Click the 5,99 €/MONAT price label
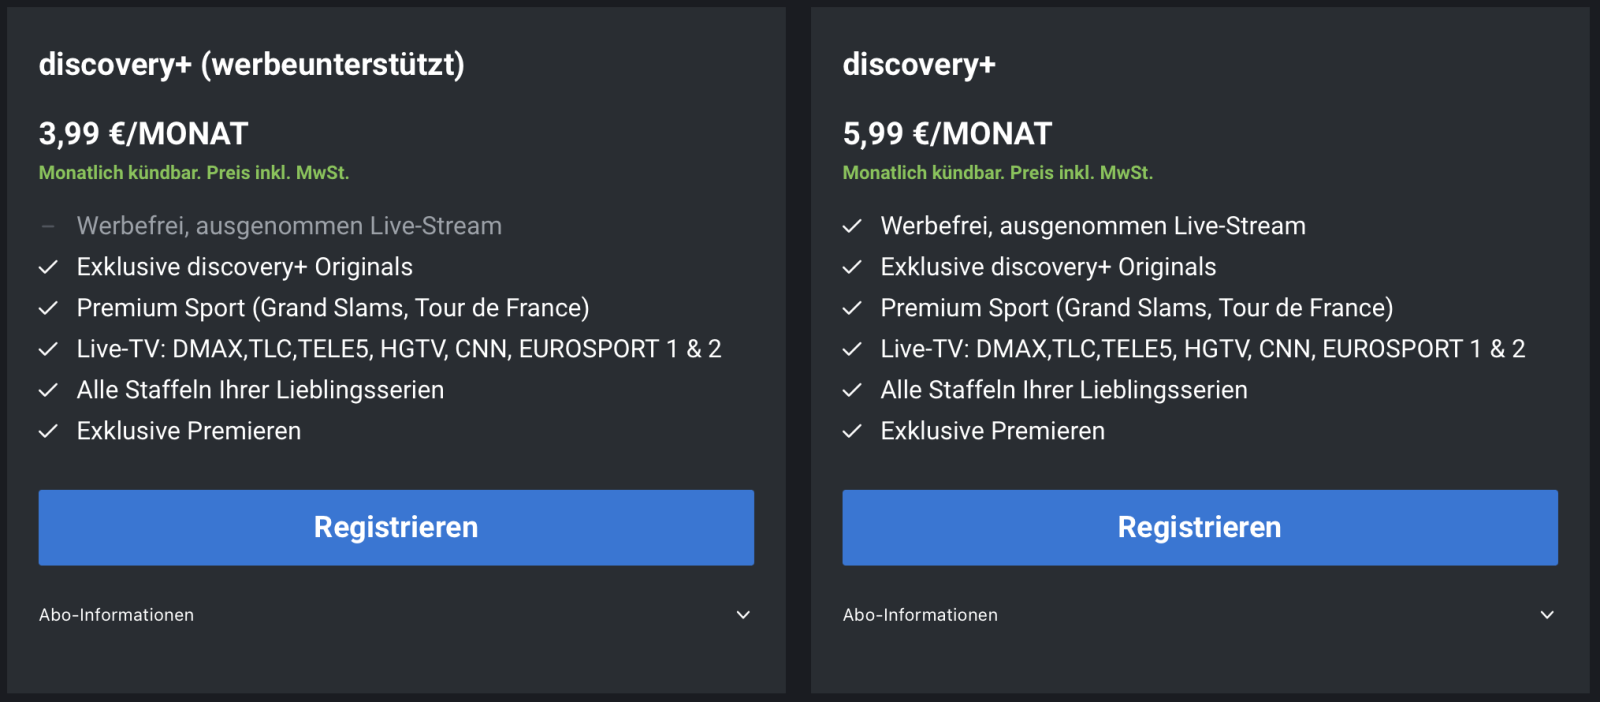Viewport: 1600px width, 702px height. pos(947,134)
